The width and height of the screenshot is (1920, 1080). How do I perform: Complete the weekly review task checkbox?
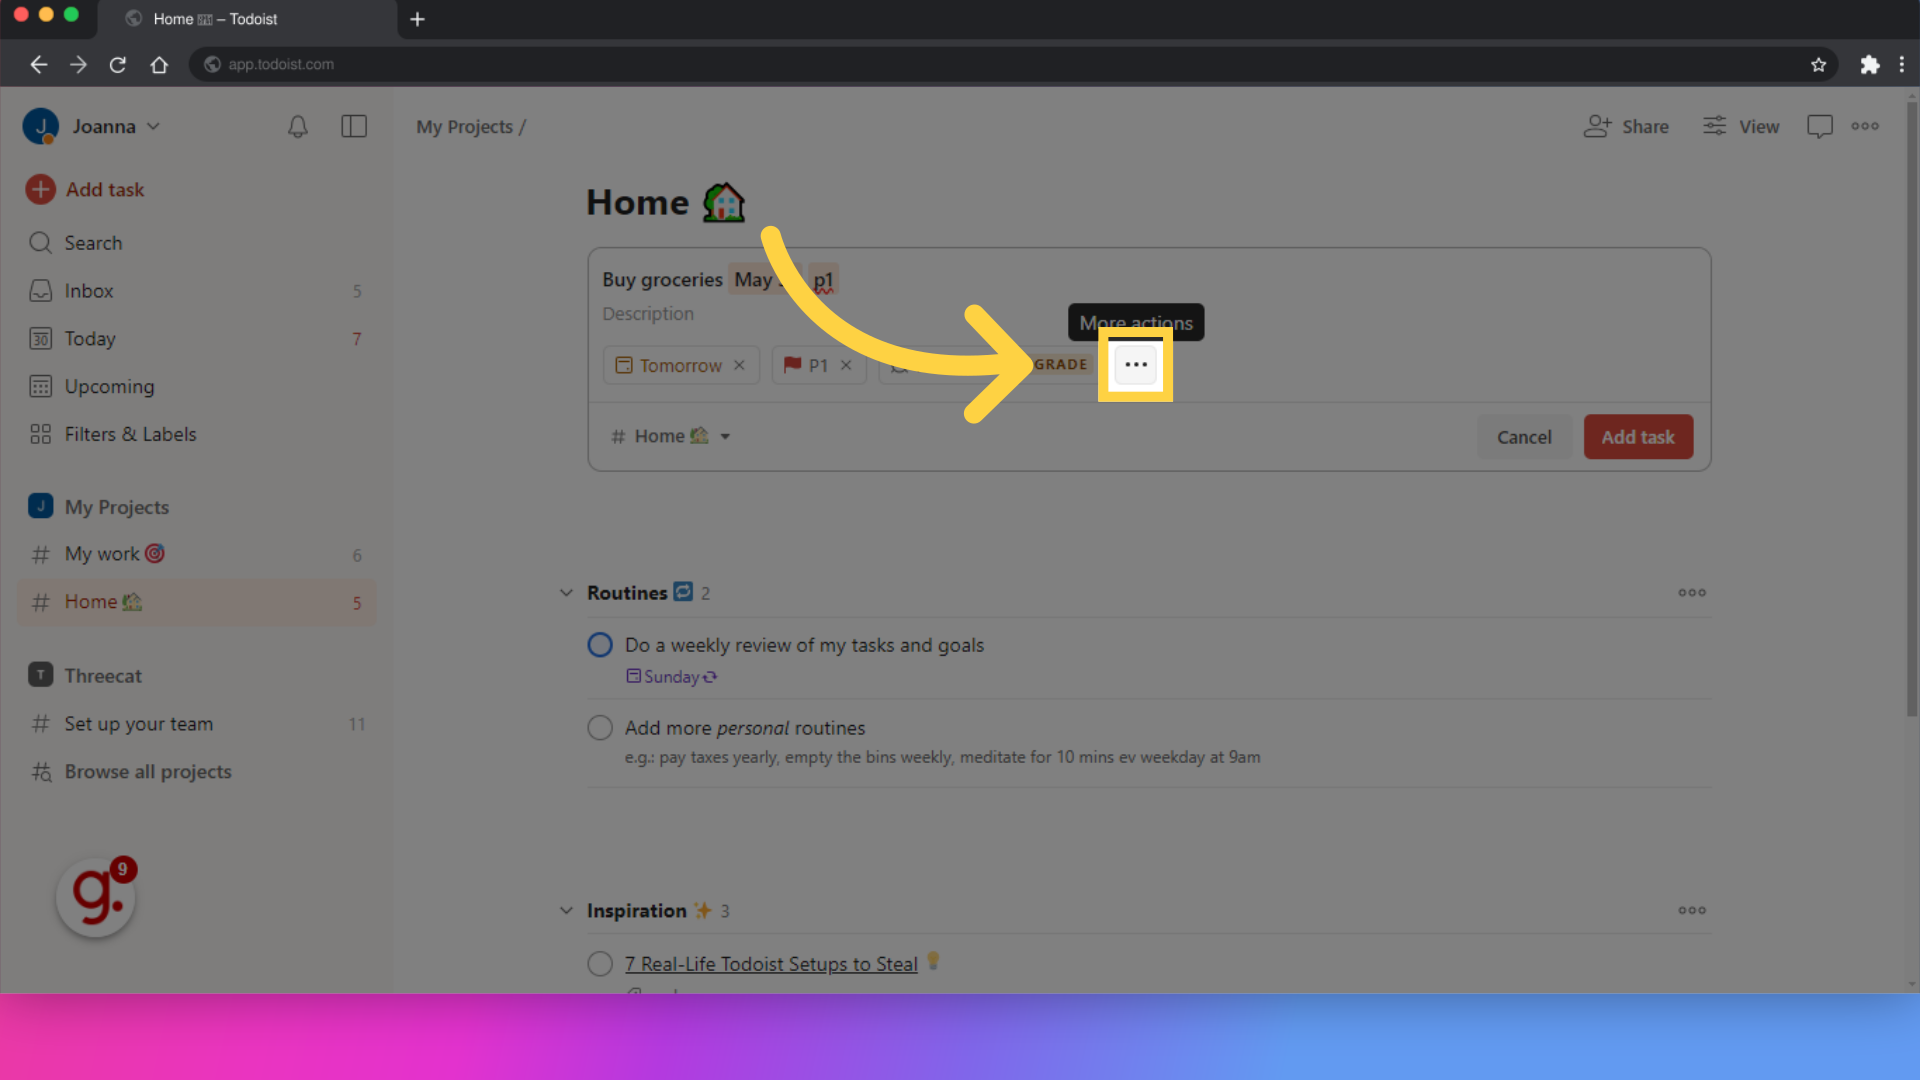(x=600, y=645)
